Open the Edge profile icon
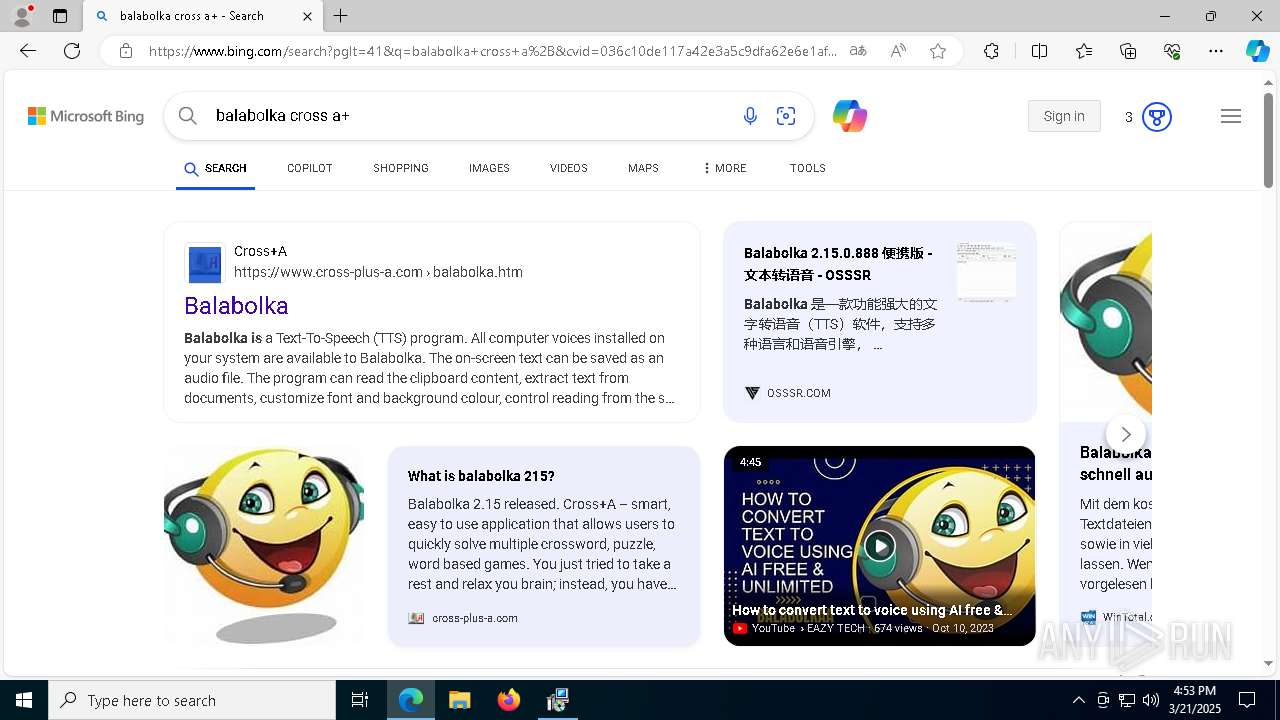 tap(21, 16)
